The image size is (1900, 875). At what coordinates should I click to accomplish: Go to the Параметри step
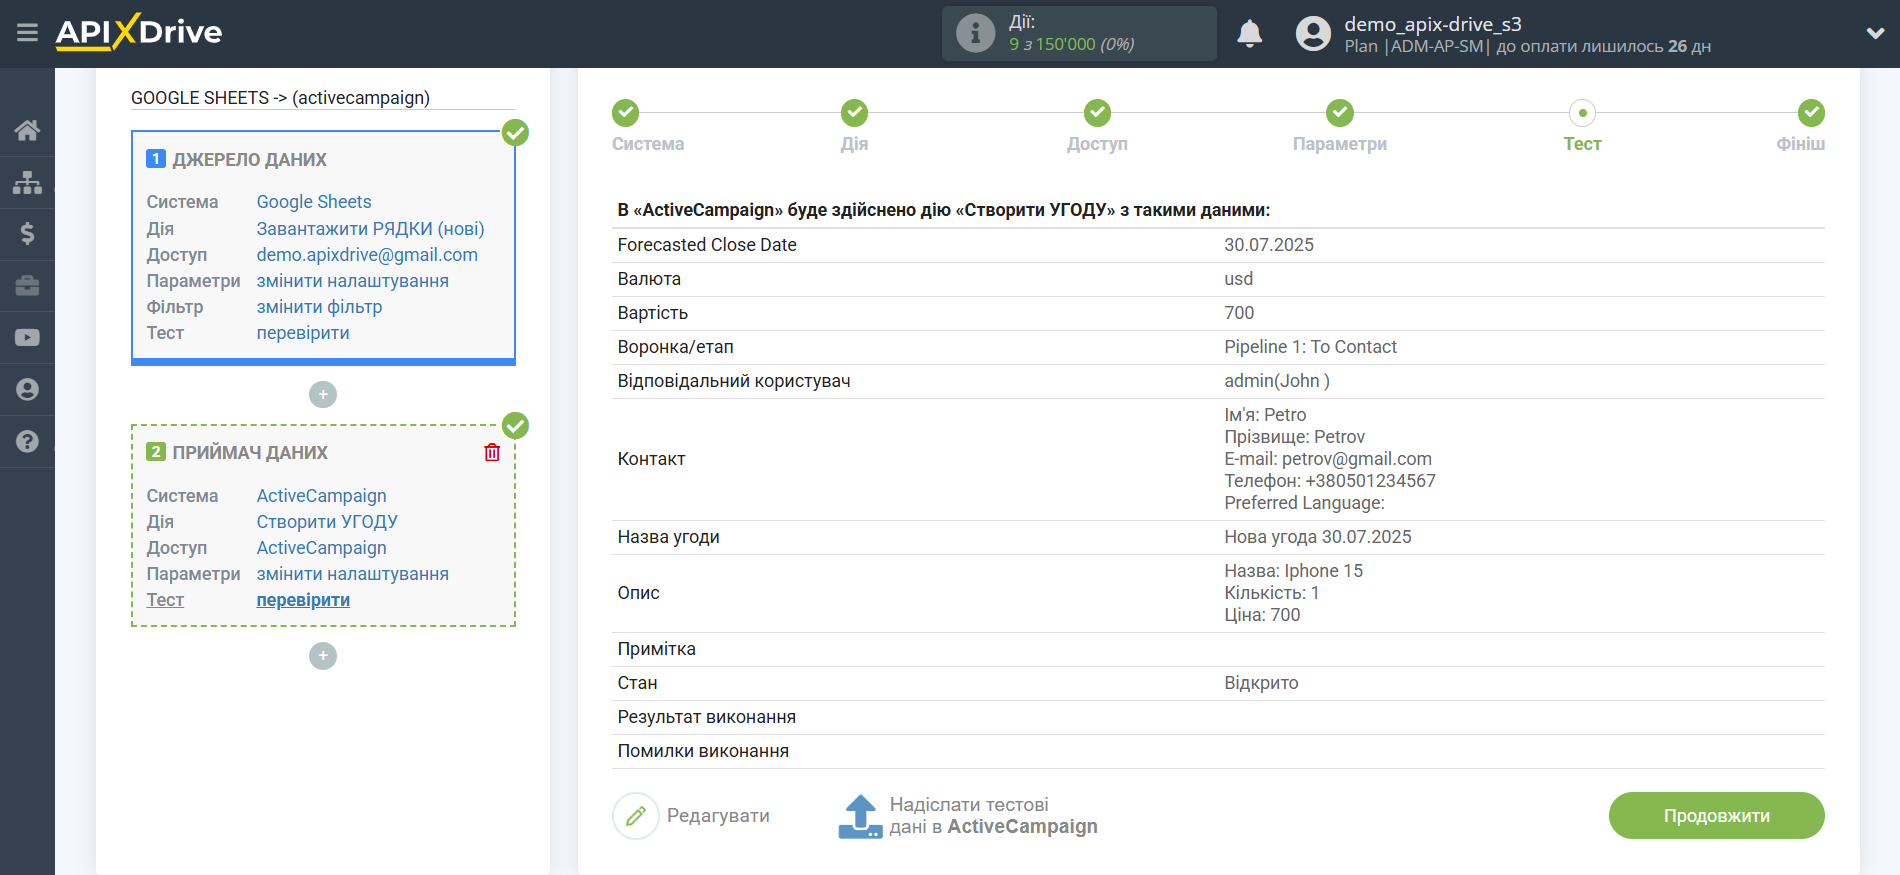[x=1340, y=113]
